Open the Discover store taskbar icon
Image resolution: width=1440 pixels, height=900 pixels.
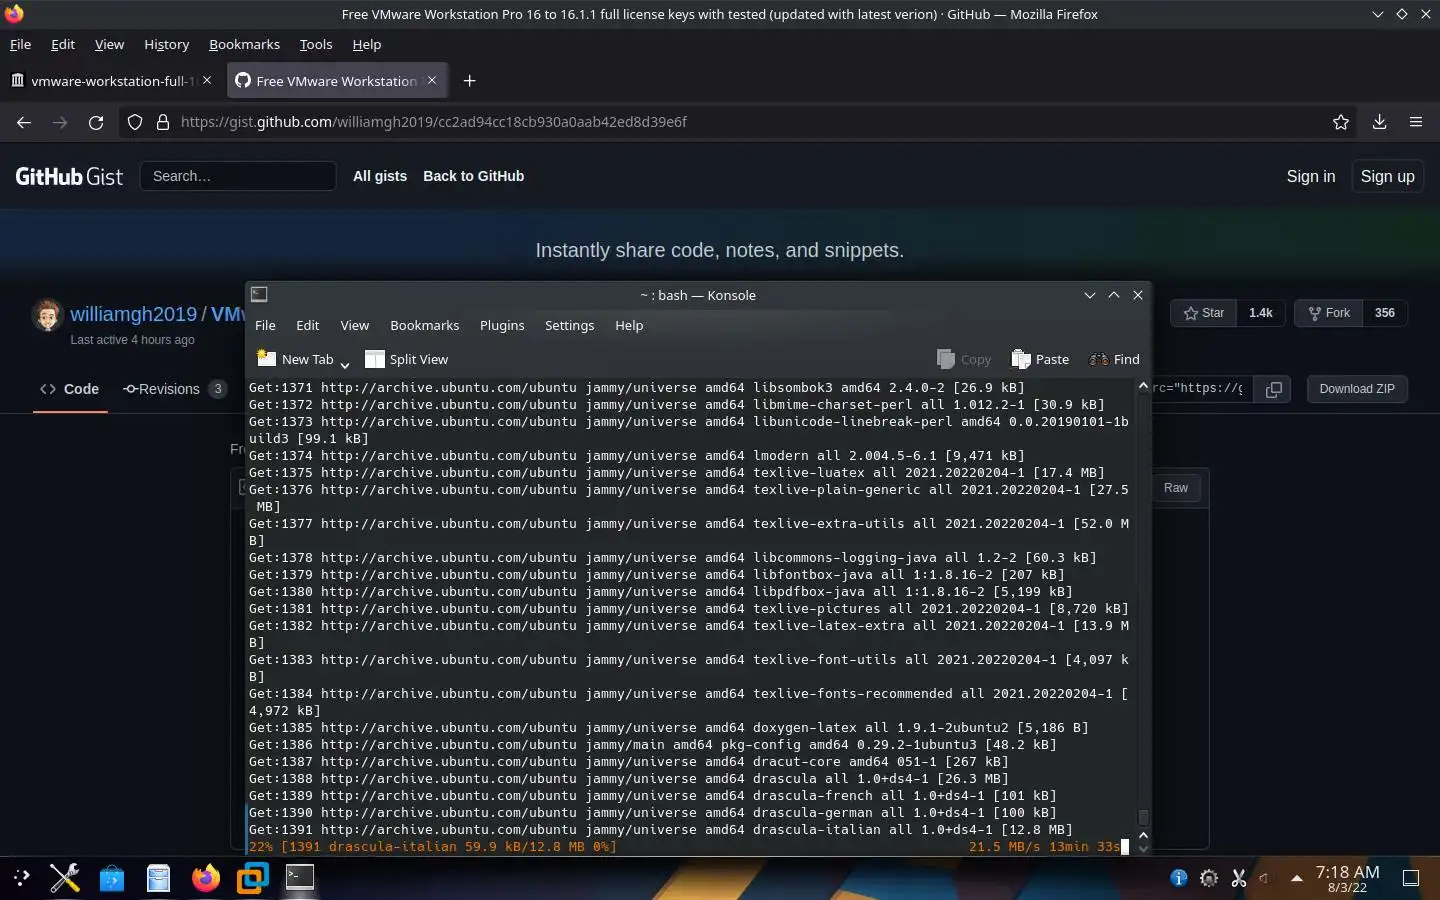point(111,878)
